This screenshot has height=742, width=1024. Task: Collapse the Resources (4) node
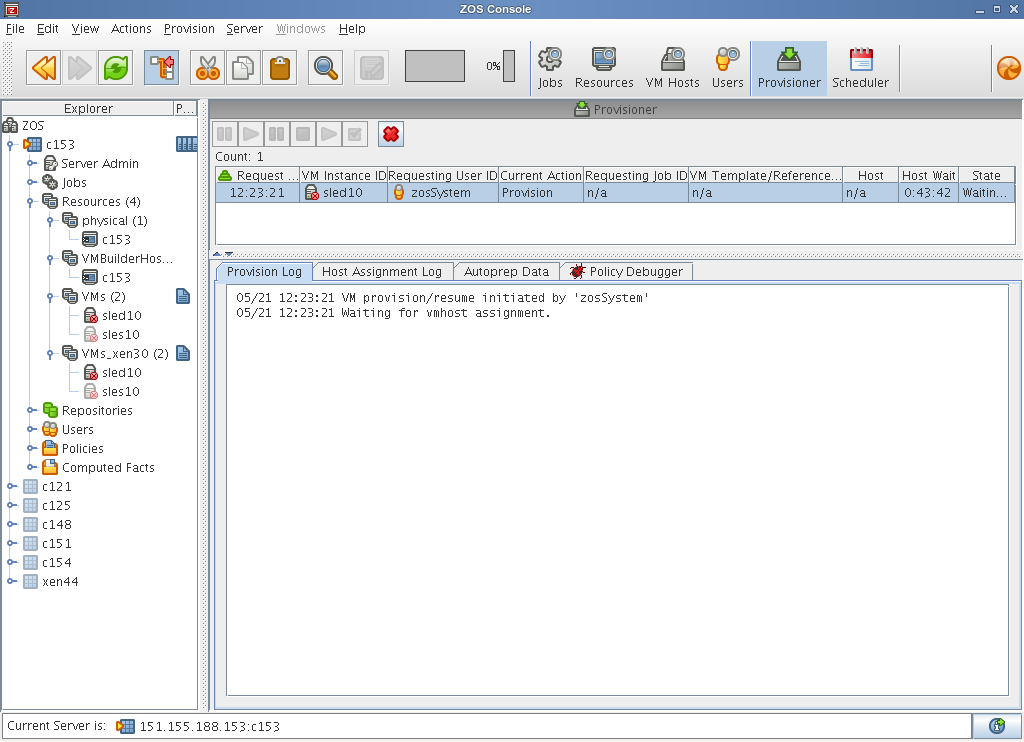coord(31,202)
